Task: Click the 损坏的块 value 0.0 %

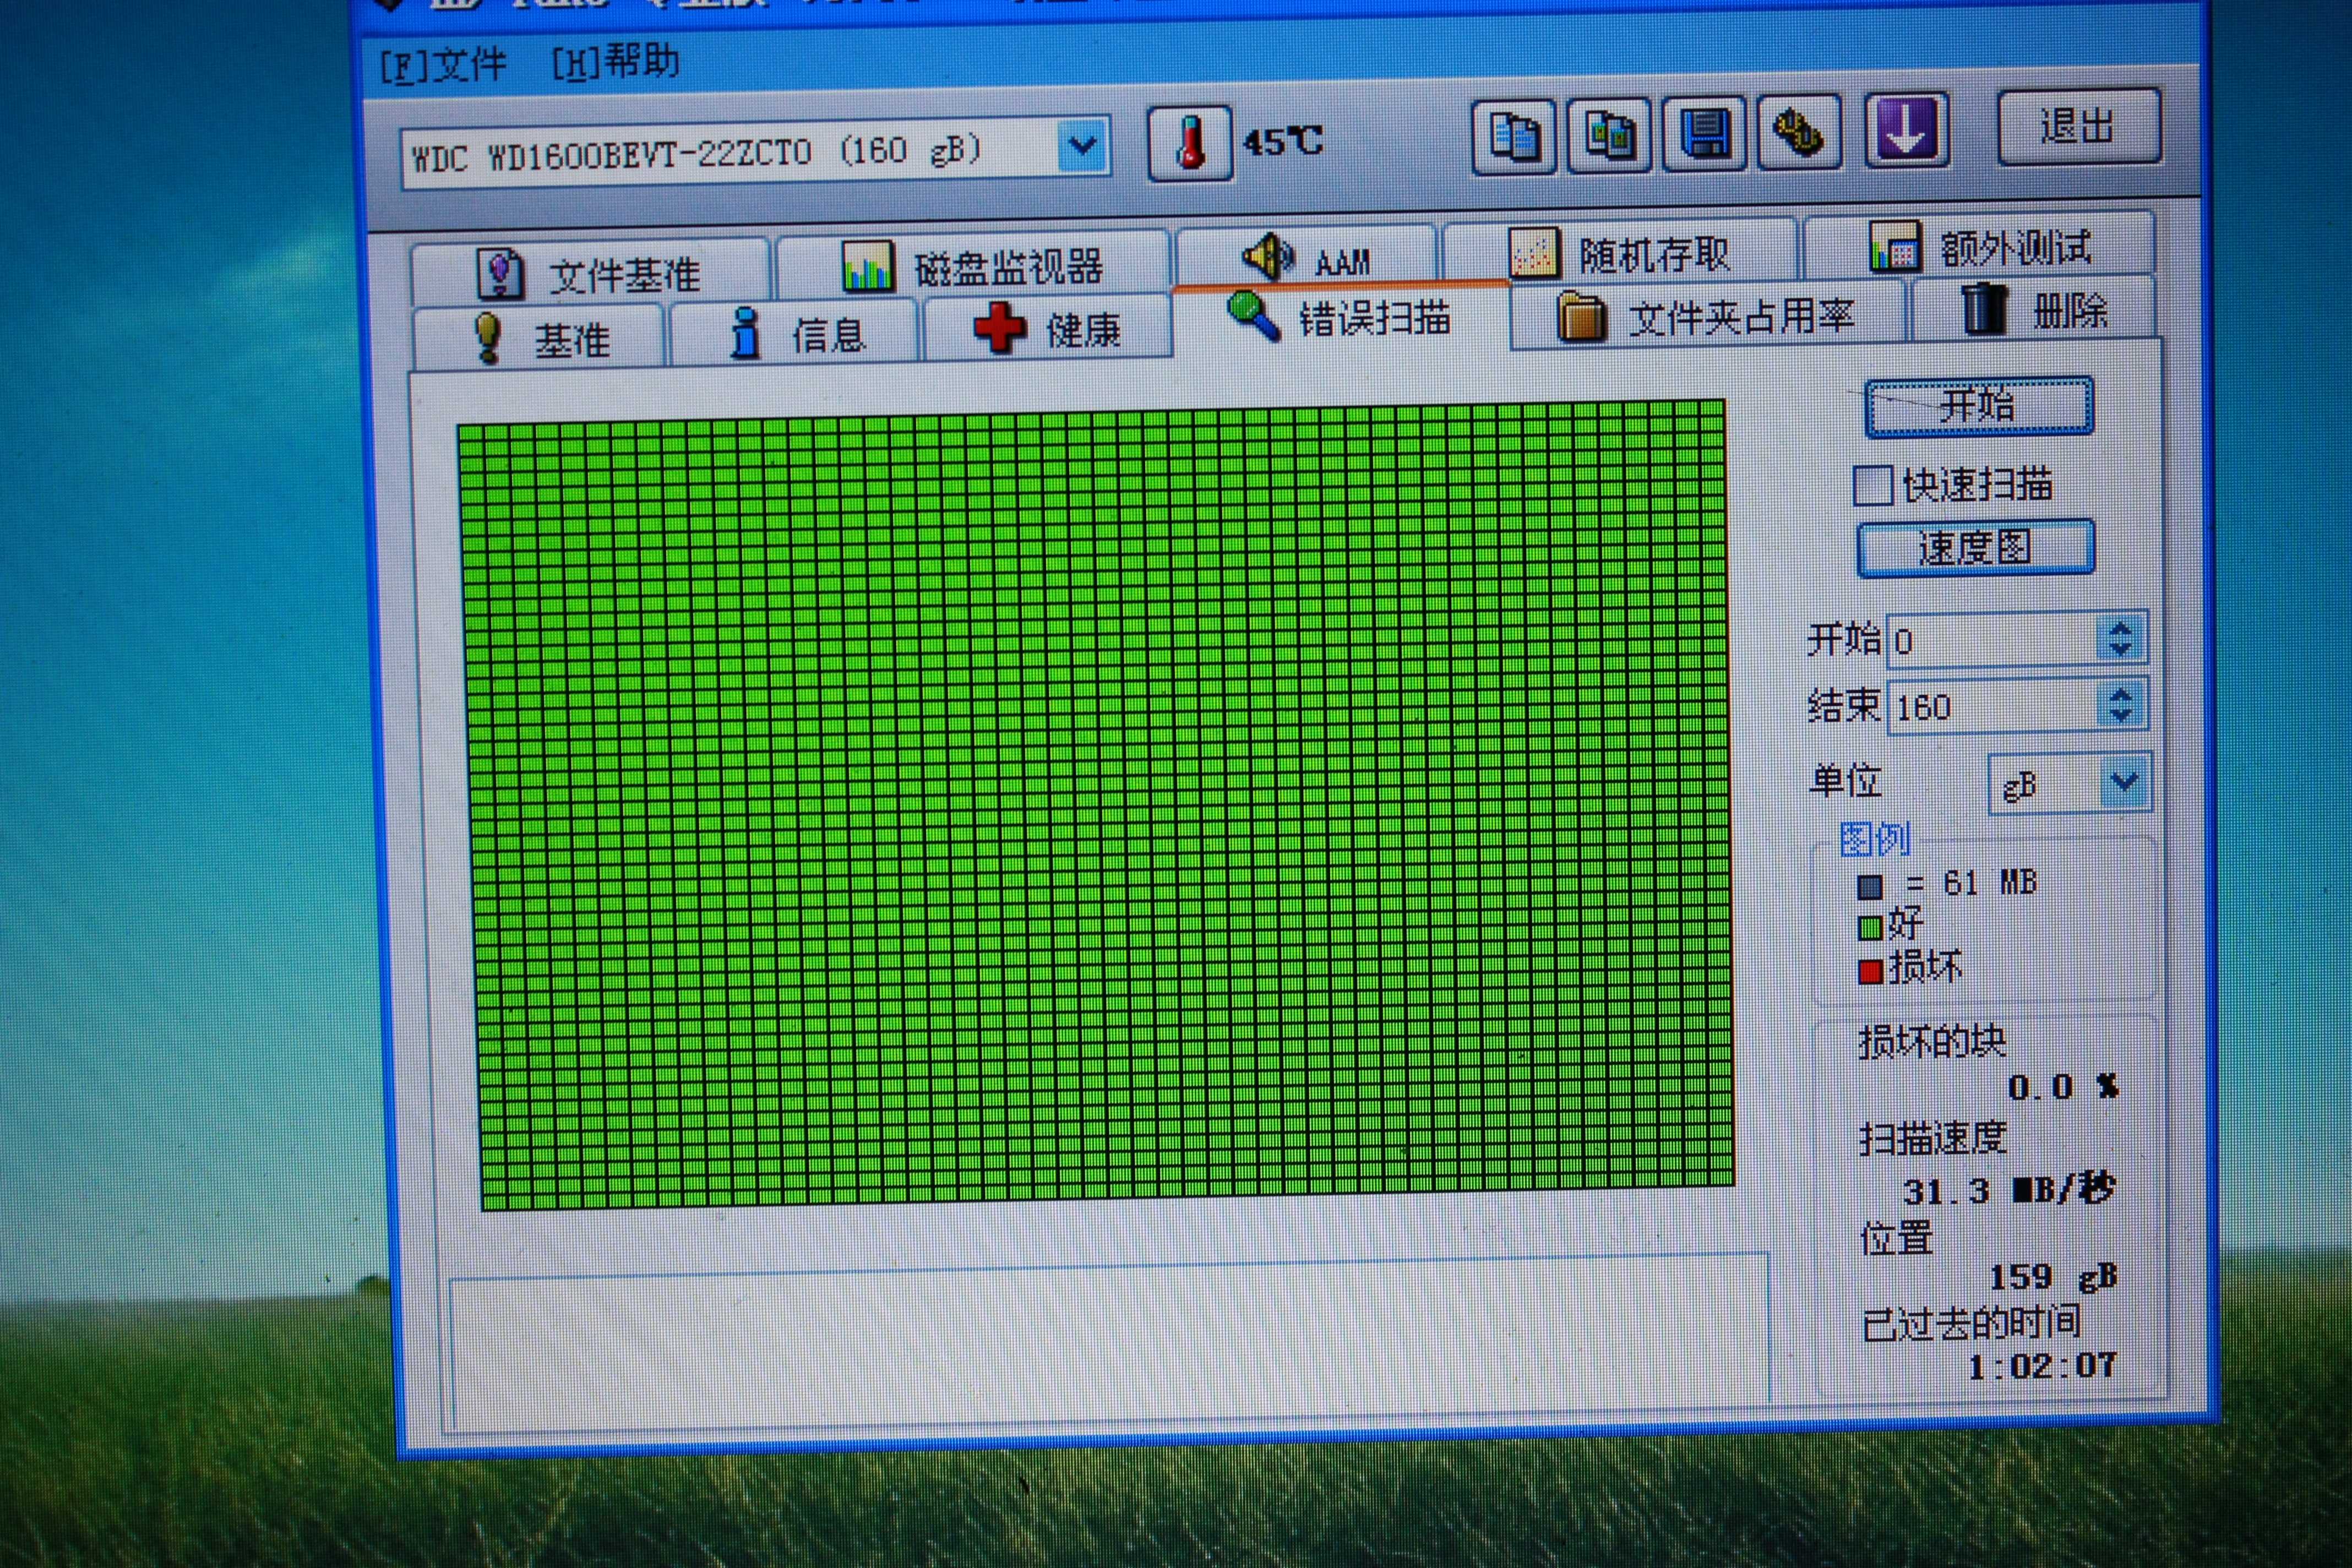Action: click(x=2063, y=1086)
